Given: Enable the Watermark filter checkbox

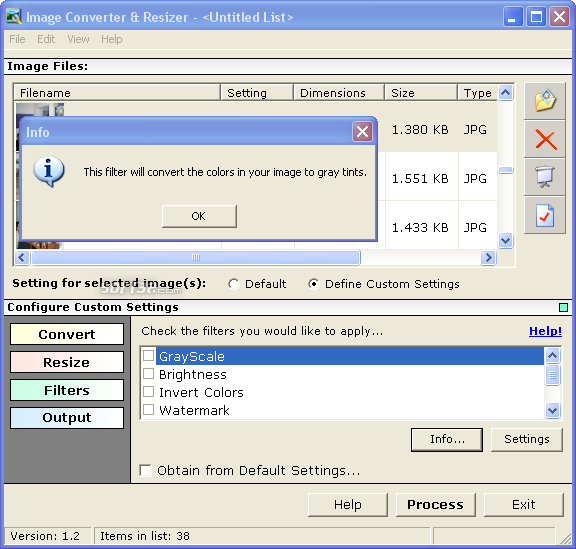Looking at the screenshot, I should [x=148, y=409].
